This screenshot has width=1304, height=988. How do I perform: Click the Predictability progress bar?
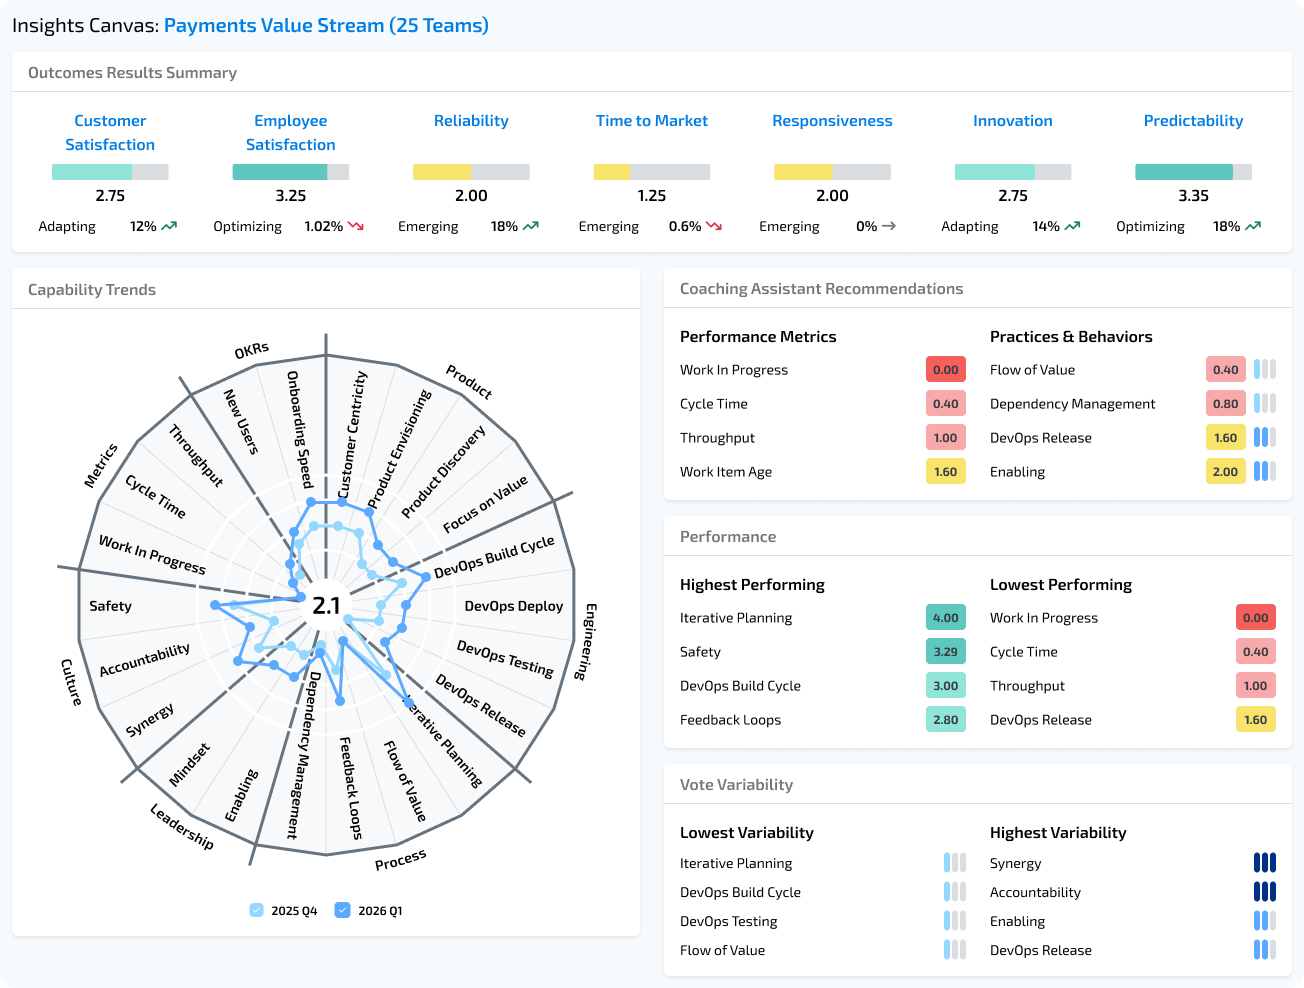1193,170
